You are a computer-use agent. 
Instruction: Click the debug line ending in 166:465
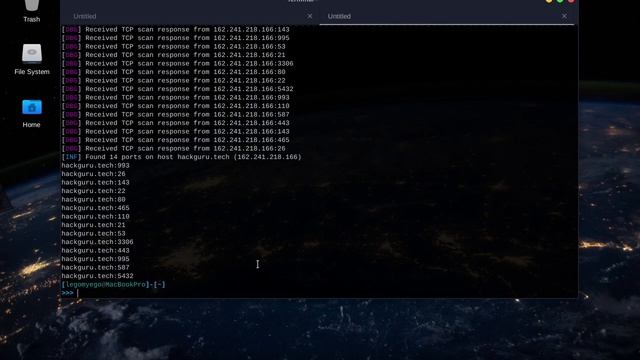(176, 140)
